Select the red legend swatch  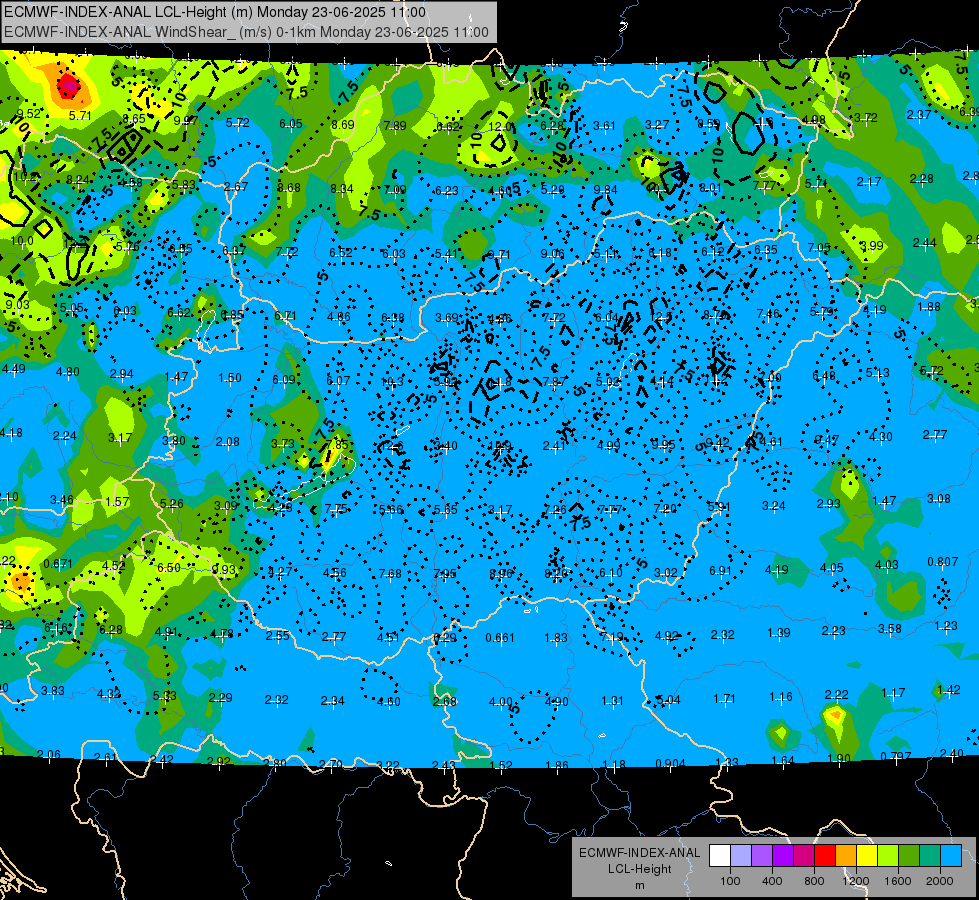coord(825,856)
